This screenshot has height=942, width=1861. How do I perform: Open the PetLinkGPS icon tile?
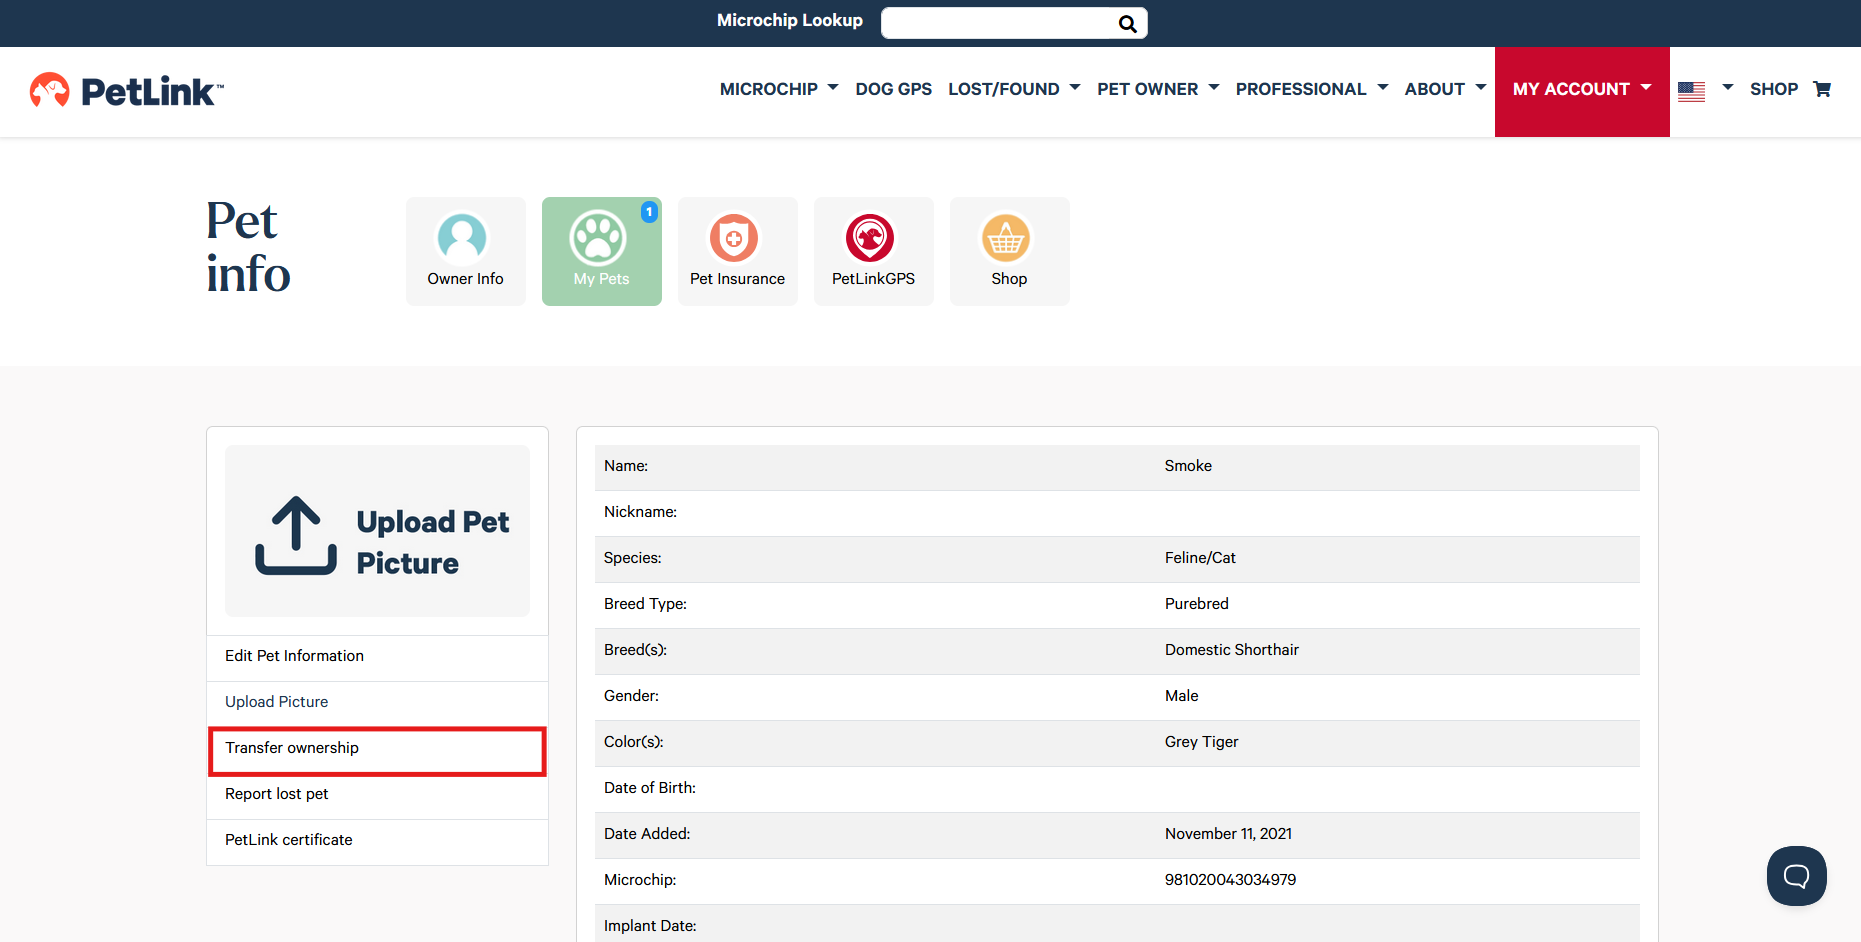(874, 251)
